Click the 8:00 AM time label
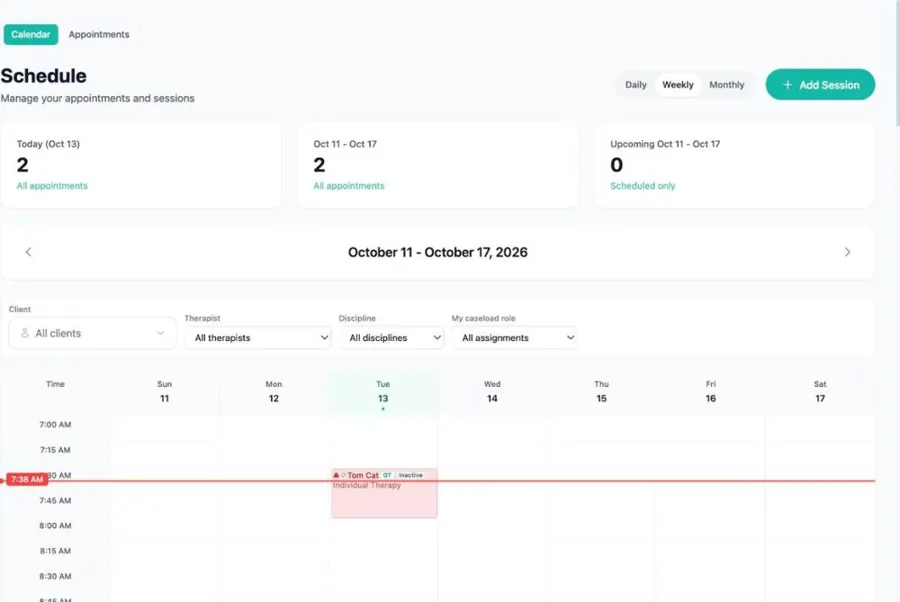 [x=55, y=526]
